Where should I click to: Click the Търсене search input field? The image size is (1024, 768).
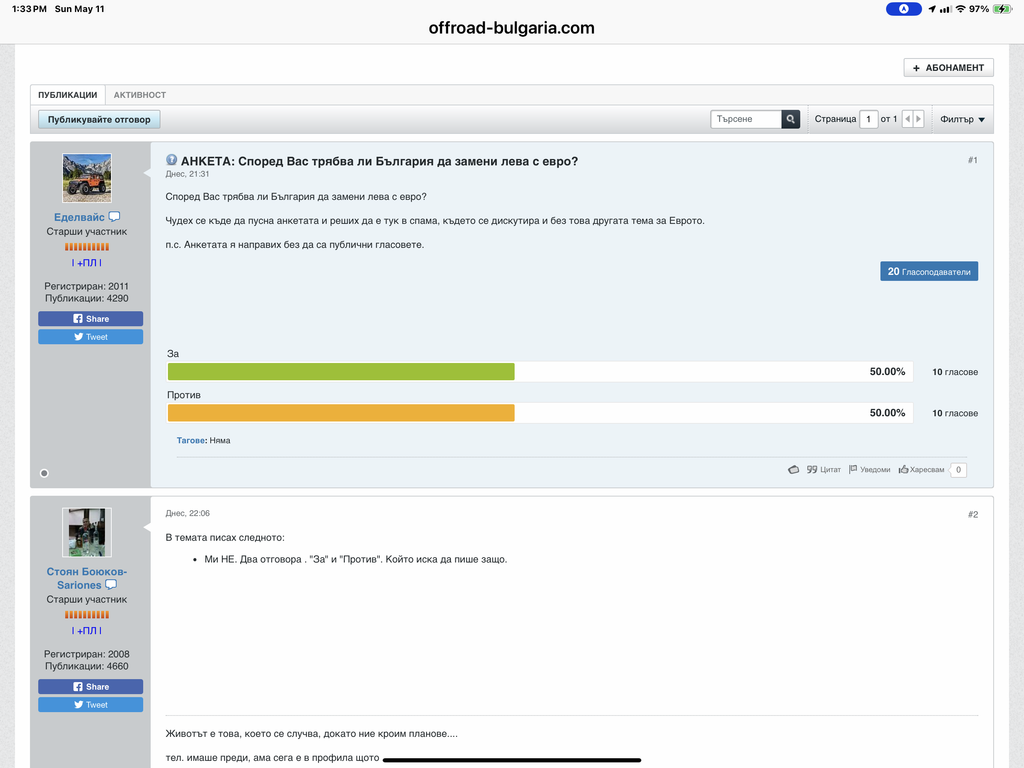pyautogui.click(x=746, y=119)
